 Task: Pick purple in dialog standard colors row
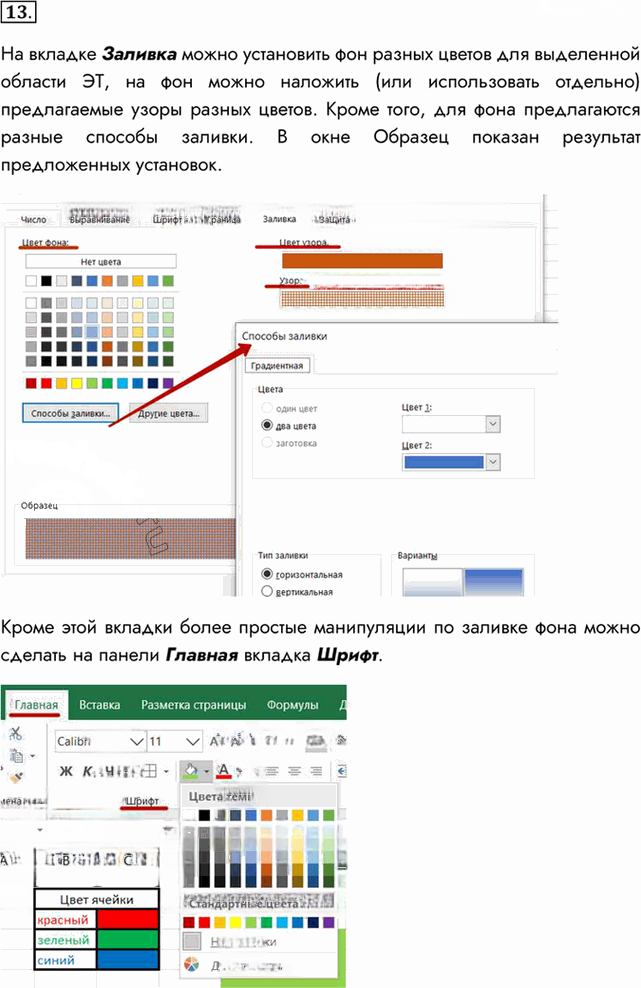click(x=168, y=383)
